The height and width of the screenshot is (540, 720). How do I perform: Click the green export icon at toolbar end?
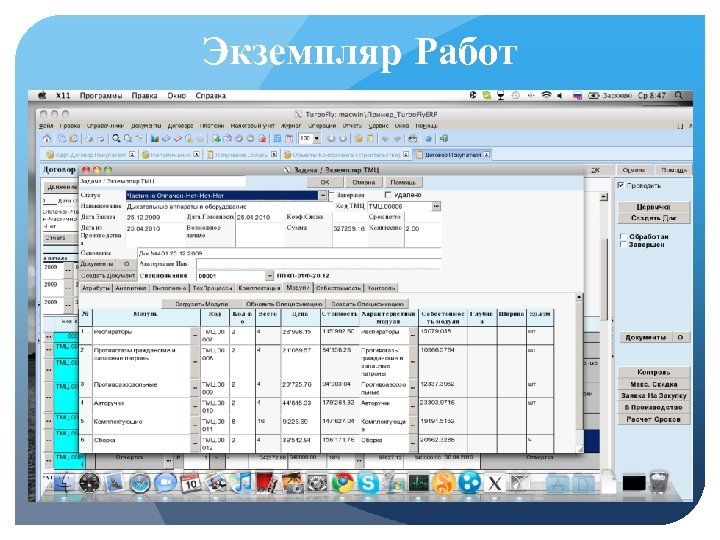point(444,138)
